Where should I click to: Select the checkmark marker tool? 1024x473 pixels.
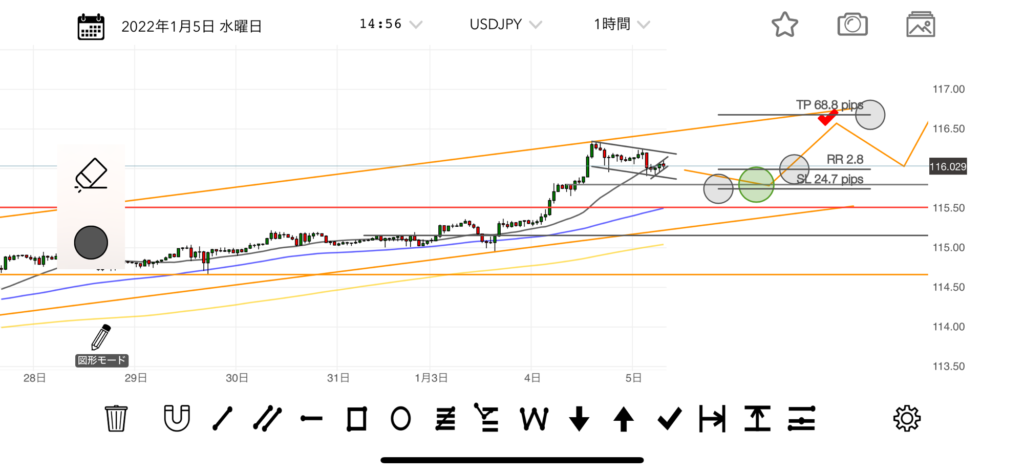(x=668, y=418)
